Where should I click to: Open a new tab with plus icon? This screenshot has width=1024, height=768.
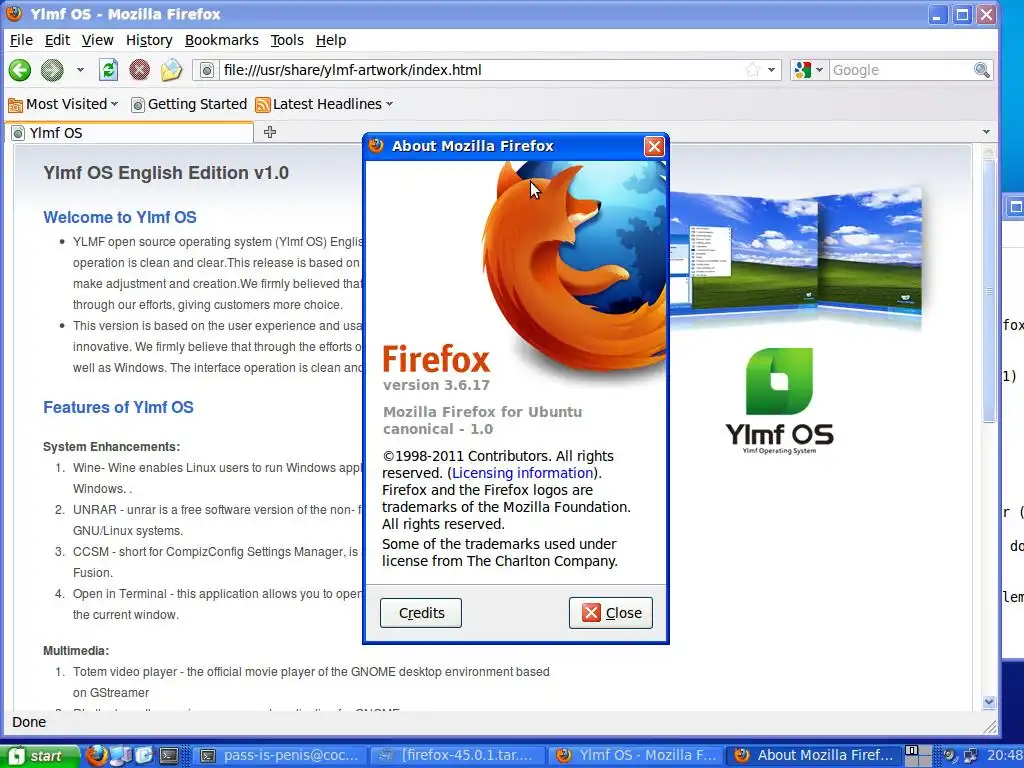(270, 133)
